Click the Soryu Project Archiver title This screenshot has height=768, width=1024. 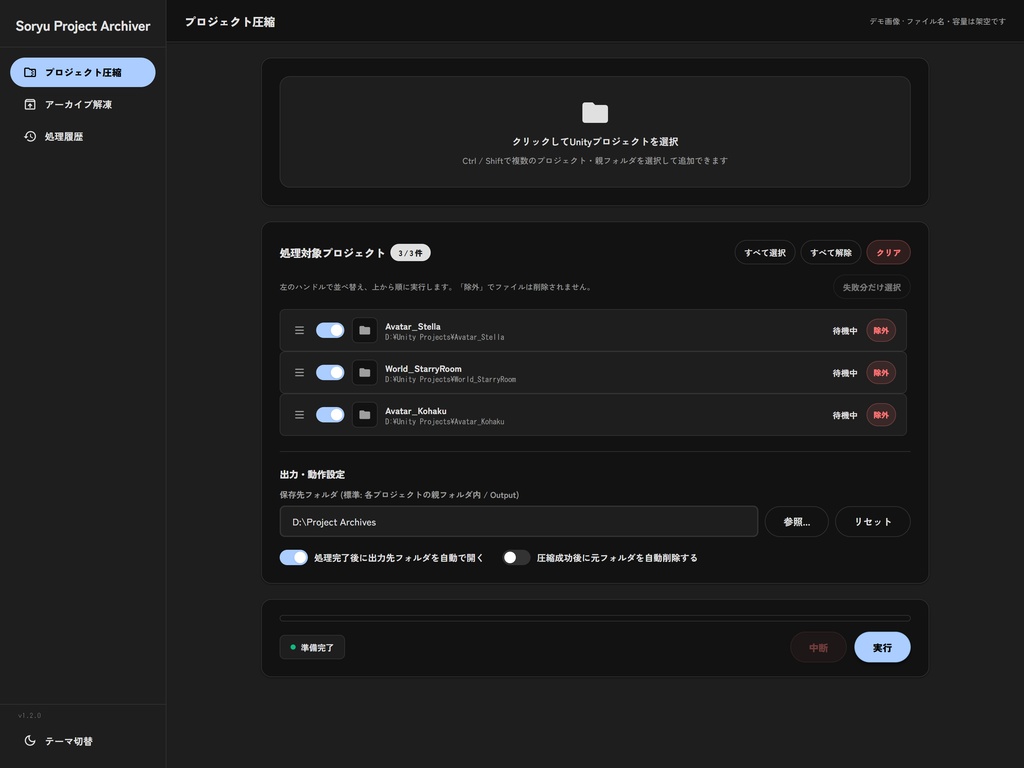(83, 26)
